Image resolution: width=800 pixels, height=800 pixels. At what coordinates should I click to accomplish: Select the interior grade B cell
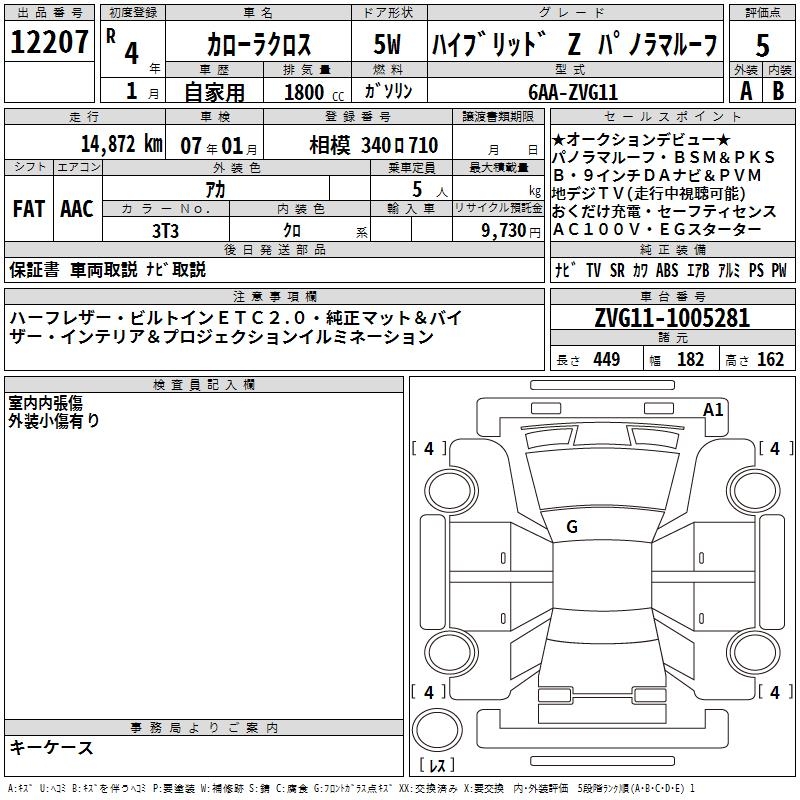point(778,89)
